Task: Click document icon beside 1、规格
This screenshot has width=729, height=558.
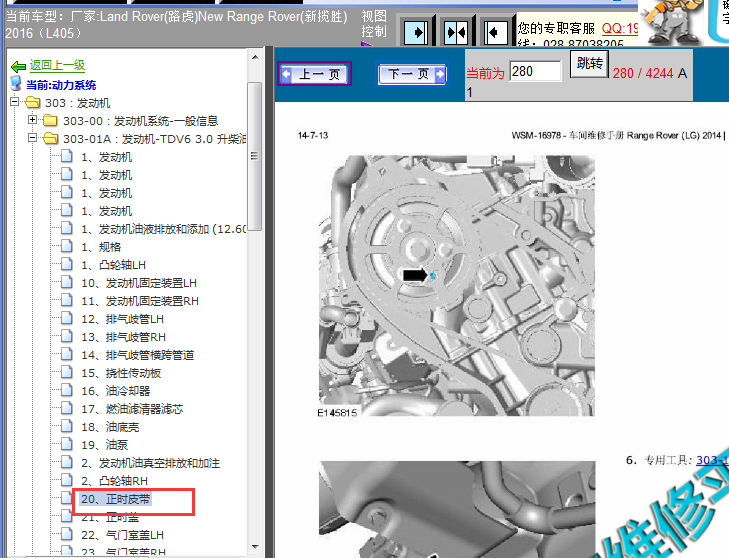Action: click(67, 246)
